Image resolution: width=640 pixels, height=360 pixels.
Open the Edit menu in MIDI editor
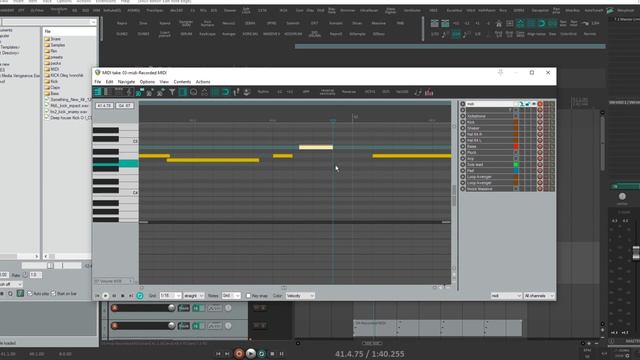(x=109, y=82)
